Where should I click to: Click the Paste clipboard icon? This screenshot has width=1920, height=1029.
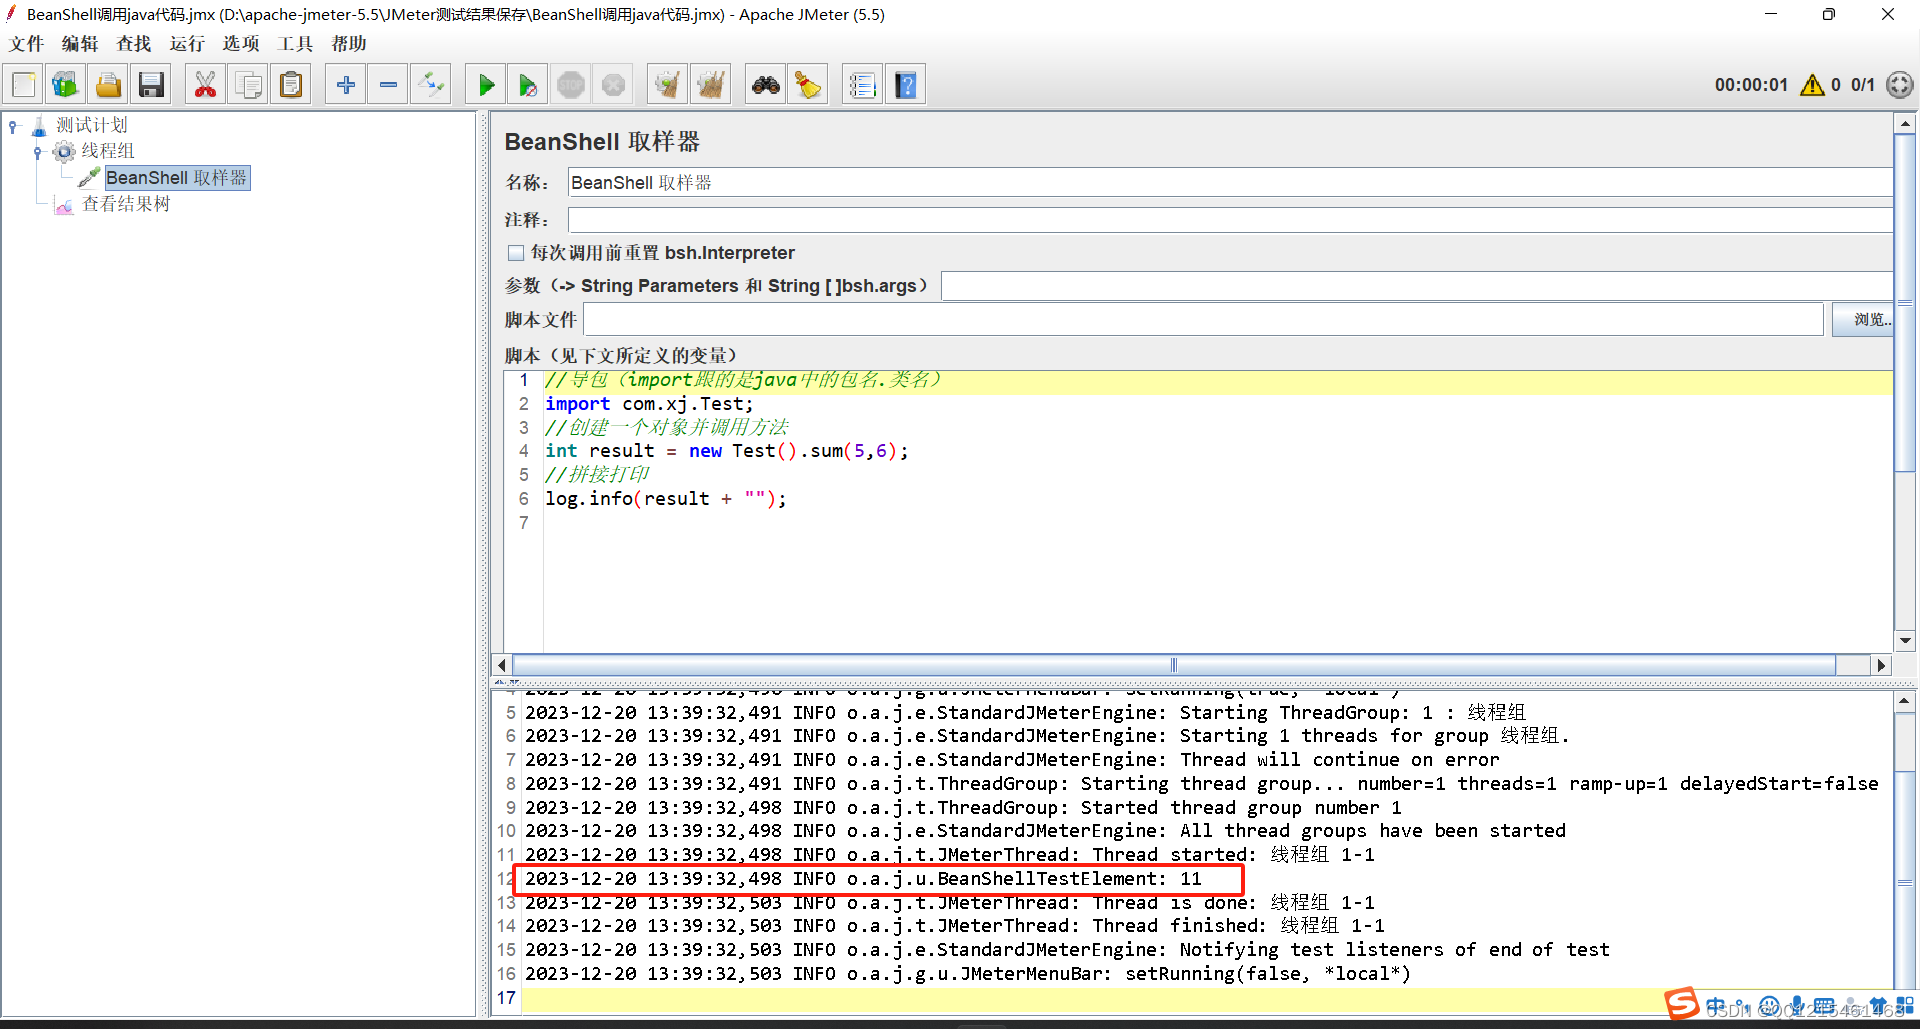coord(291,85)
